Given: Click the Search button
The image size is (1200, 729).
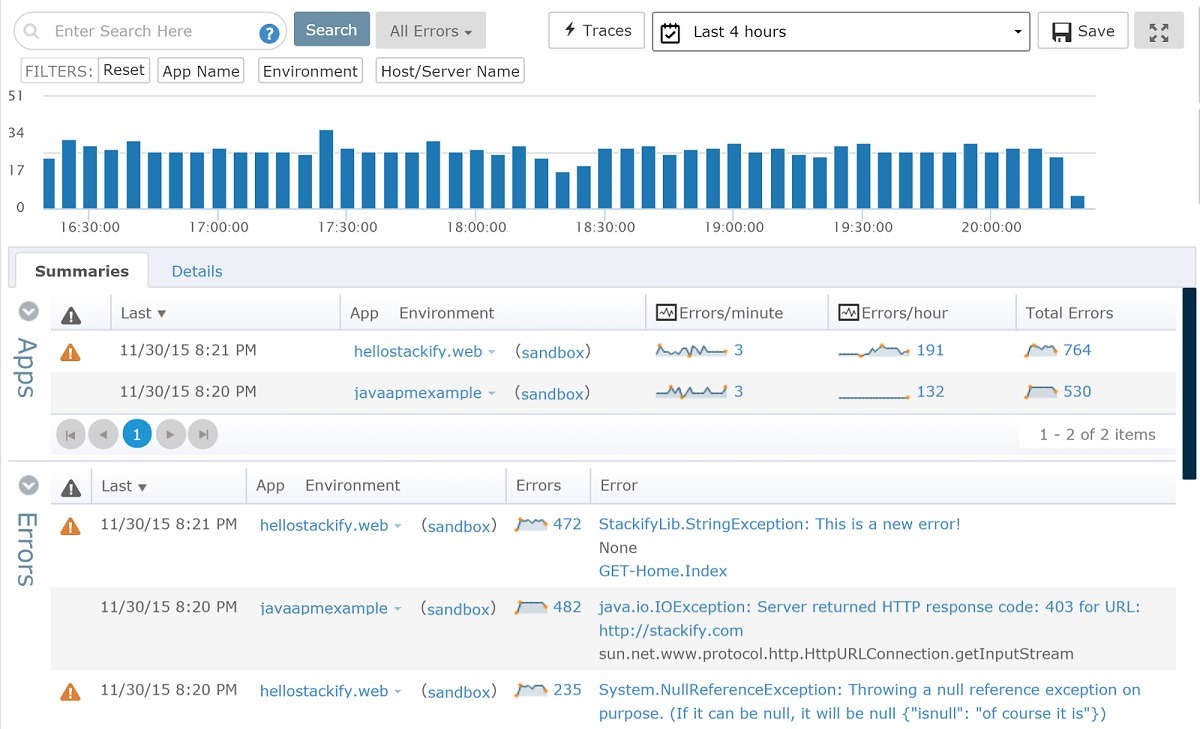Looking at the screenshot, I should click(332, 30).
